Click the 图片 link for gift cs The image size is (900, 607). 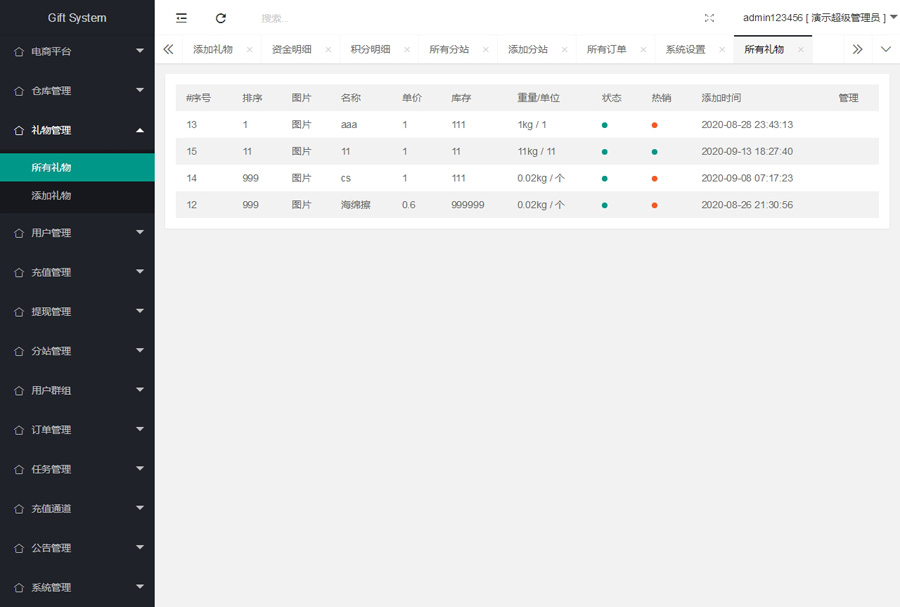click(301, 178)
